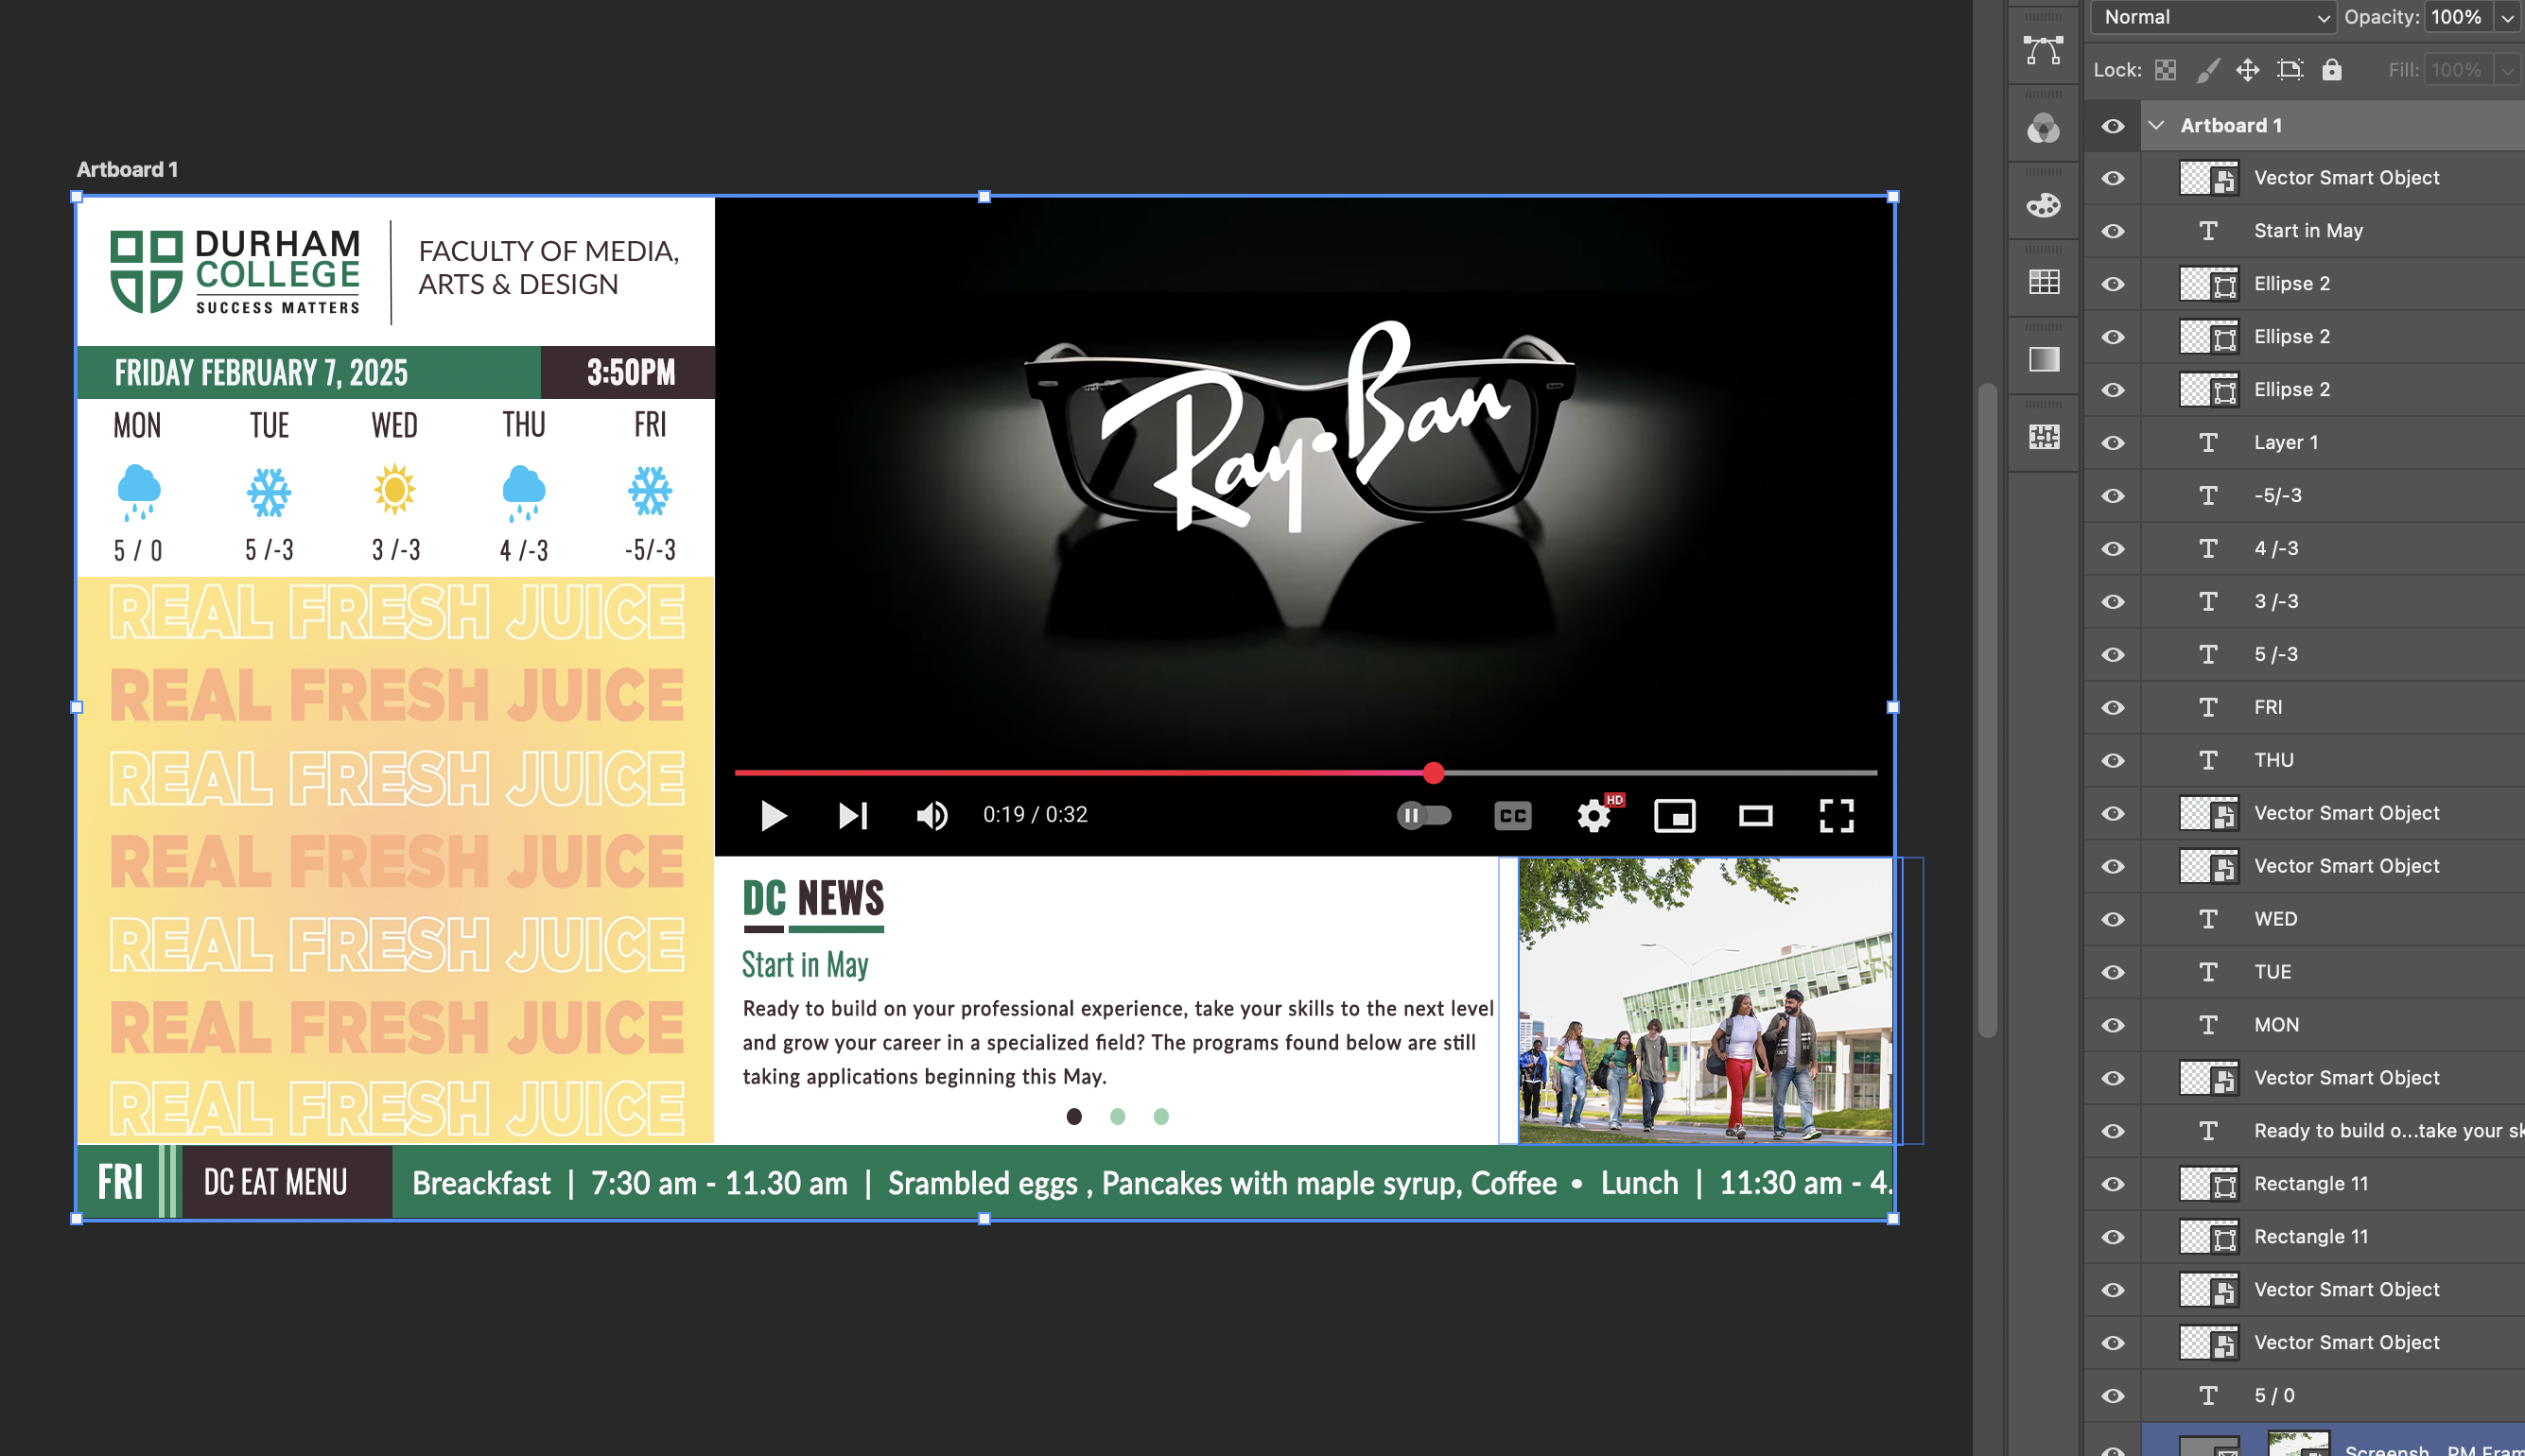This screenshot has width=2525, height=1456.
Task: Open the Gradients panel icon
Action: (x=2043, y=359)
